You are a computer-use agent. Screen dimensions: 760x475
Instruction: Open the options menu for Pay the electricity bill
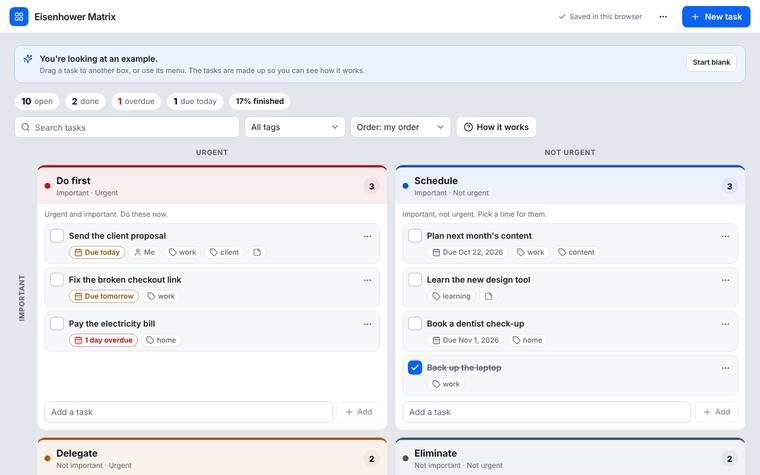pos(367,324)
